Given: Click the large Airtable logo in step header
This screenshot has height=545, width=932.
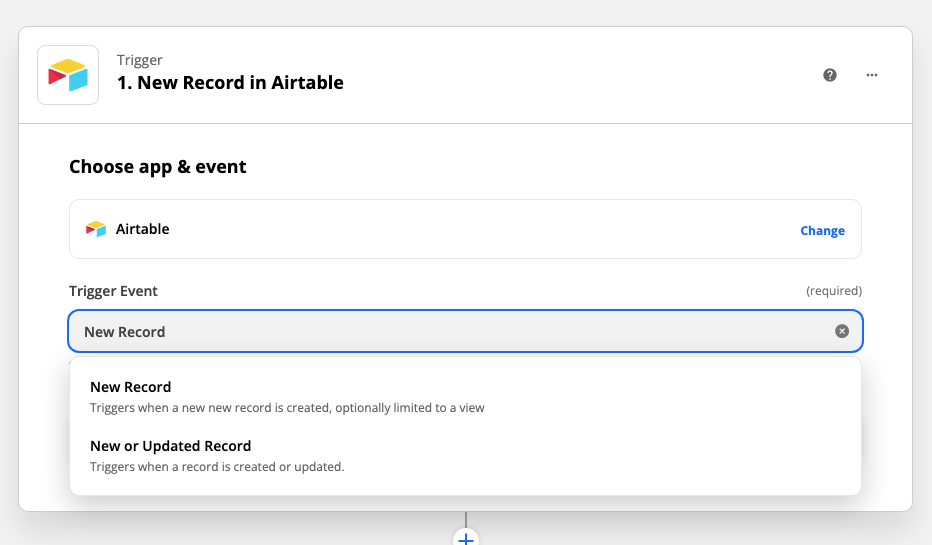Looking at the screenshot, I should tap(68, 75).
